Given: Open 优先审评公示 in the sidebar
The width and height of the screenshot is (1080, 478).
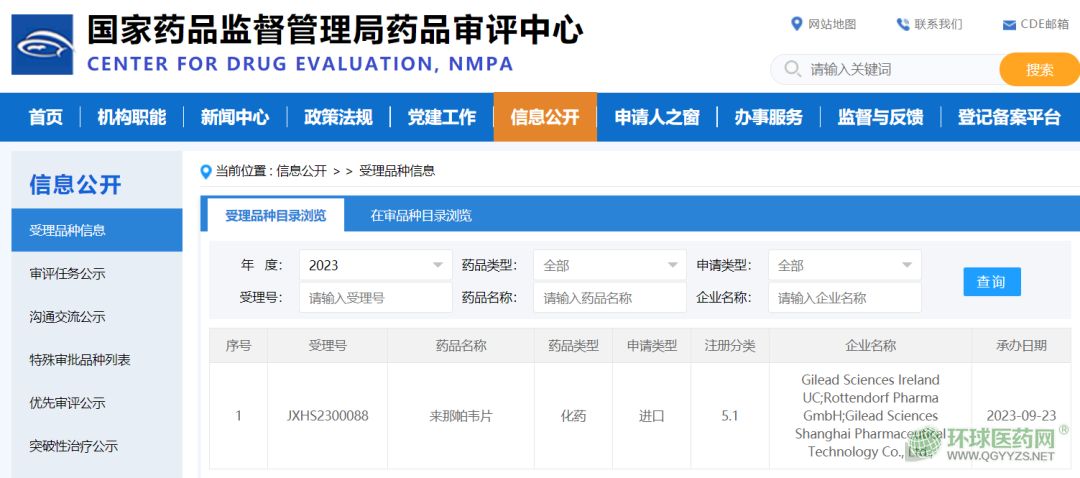Looking at the screenshot, I should [x=67, y=403].
